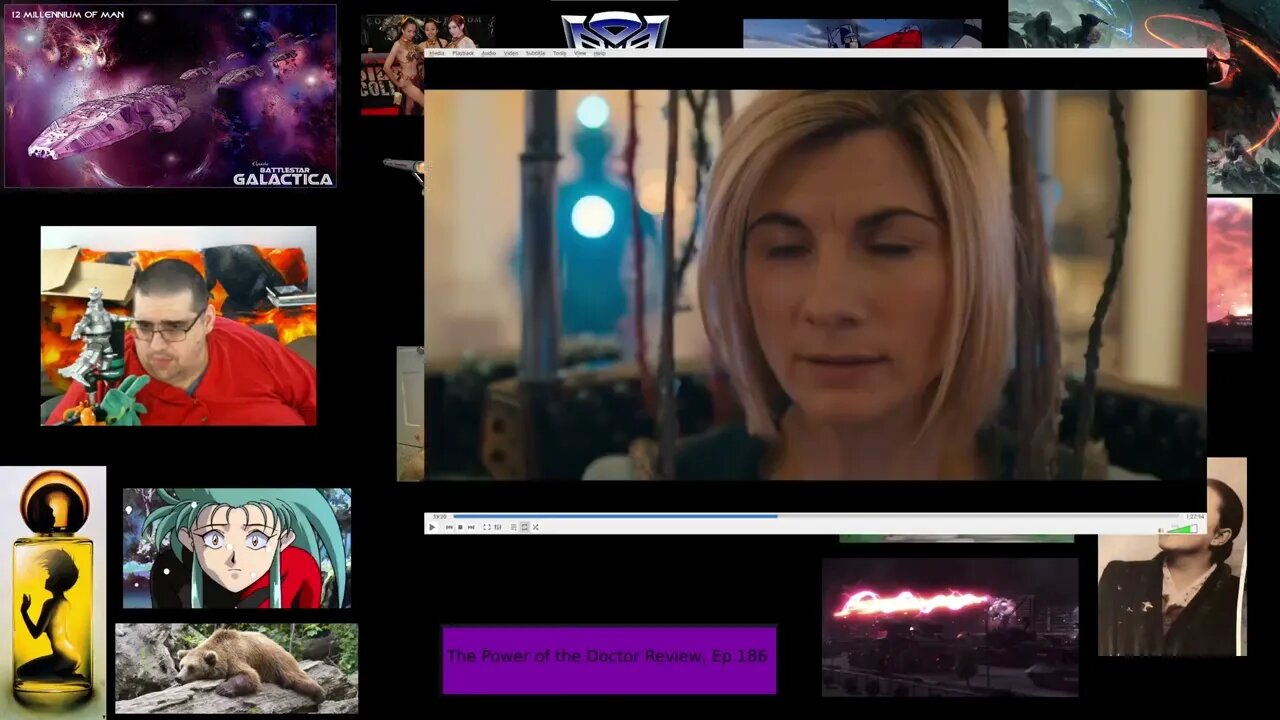Open the Video menu
1280x720 pixels.
coord(511,53)
